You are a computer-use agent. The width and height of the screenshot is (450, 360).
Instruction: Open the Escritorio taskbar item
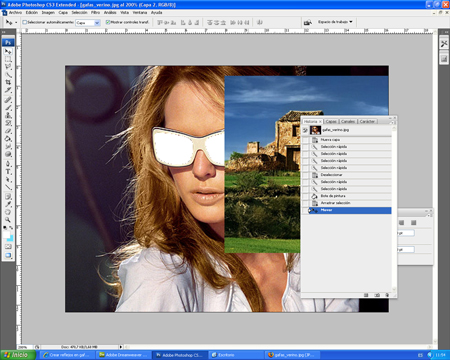pos(237,355)
